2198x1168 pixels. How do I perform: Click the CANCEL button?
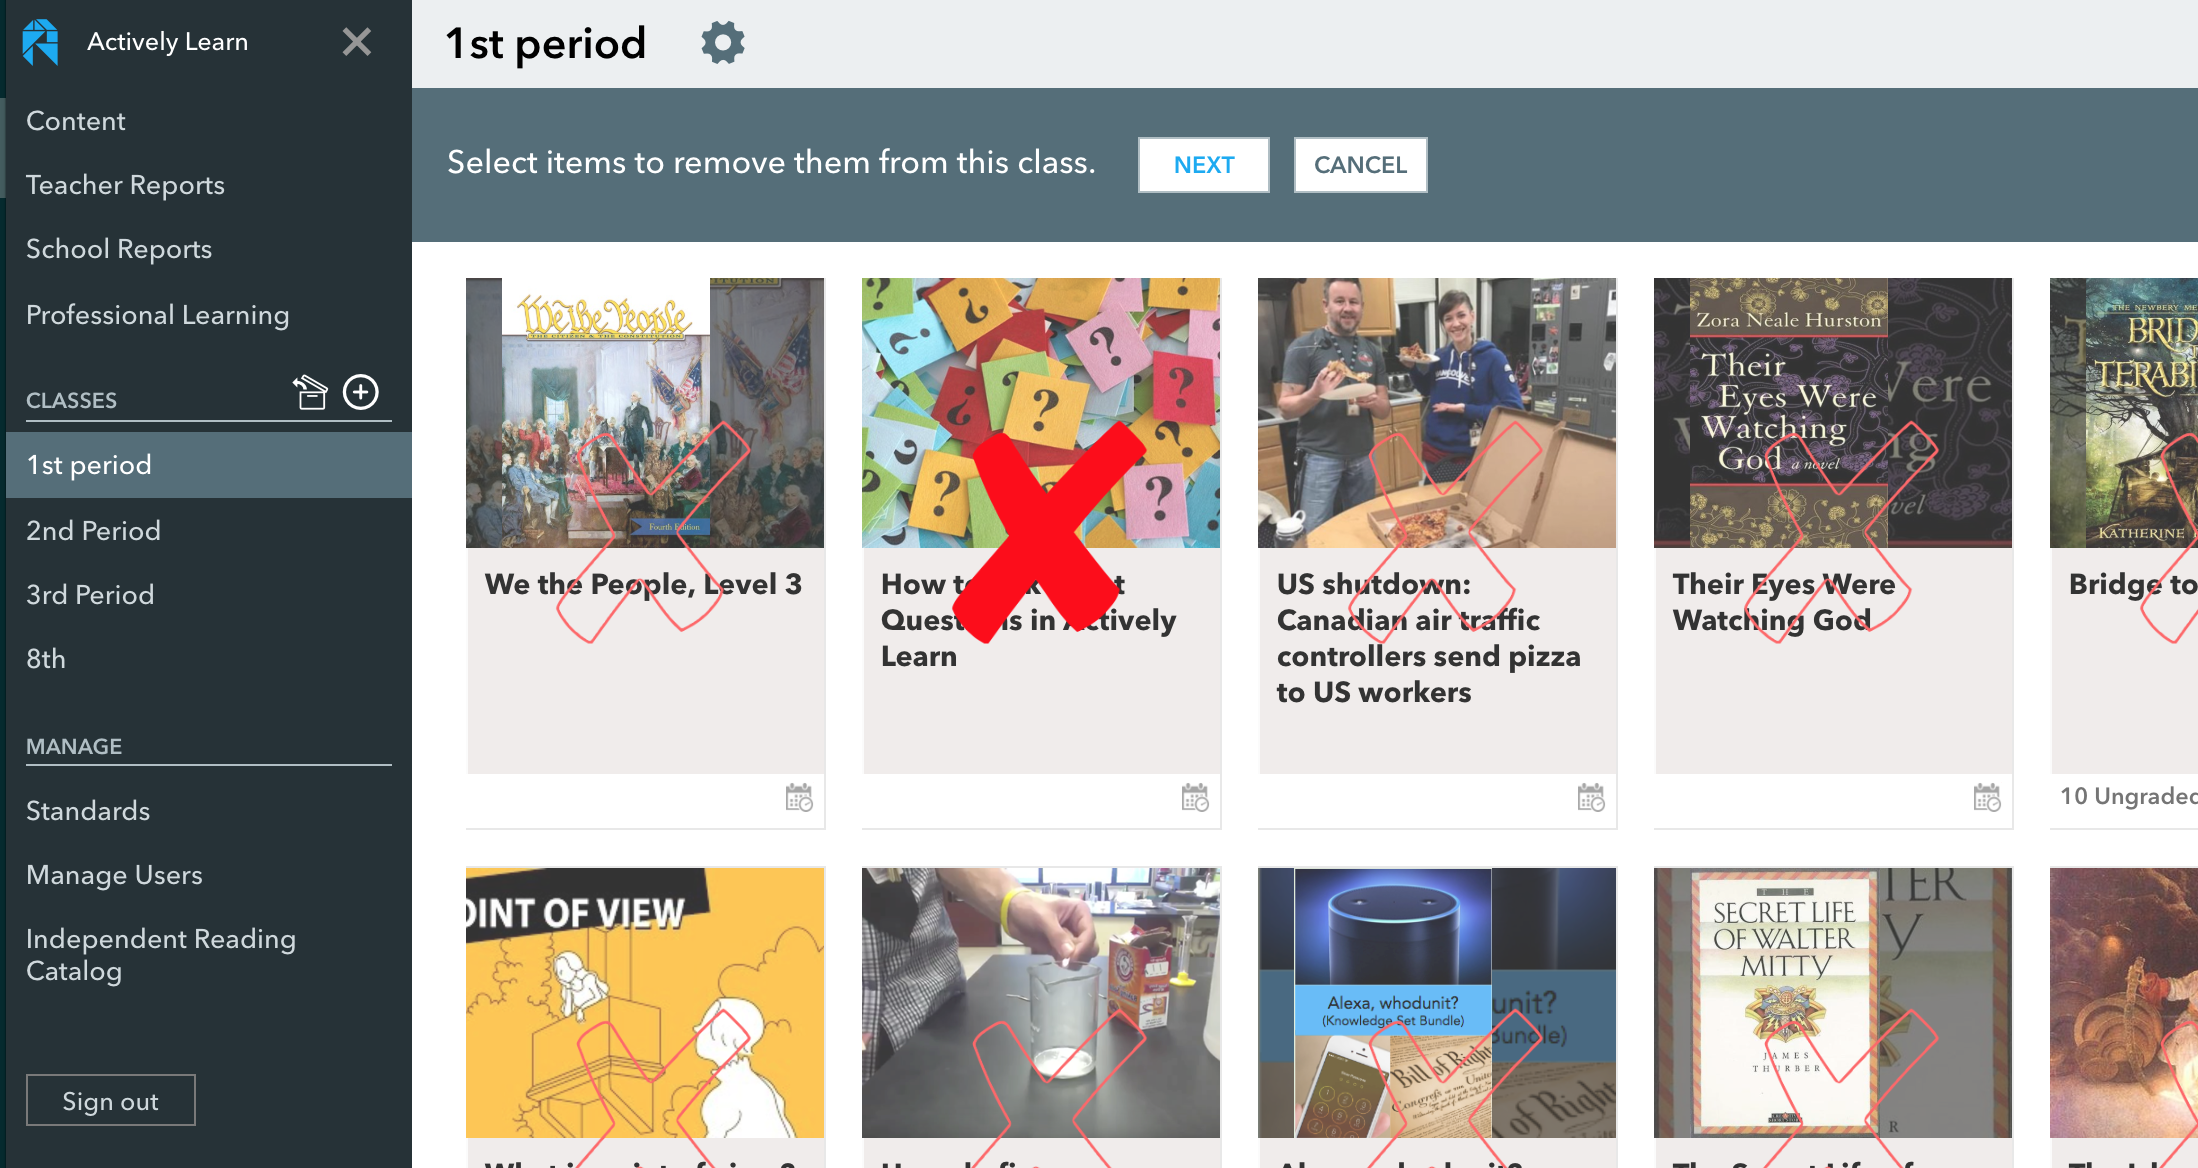[x=1360, y=165]
